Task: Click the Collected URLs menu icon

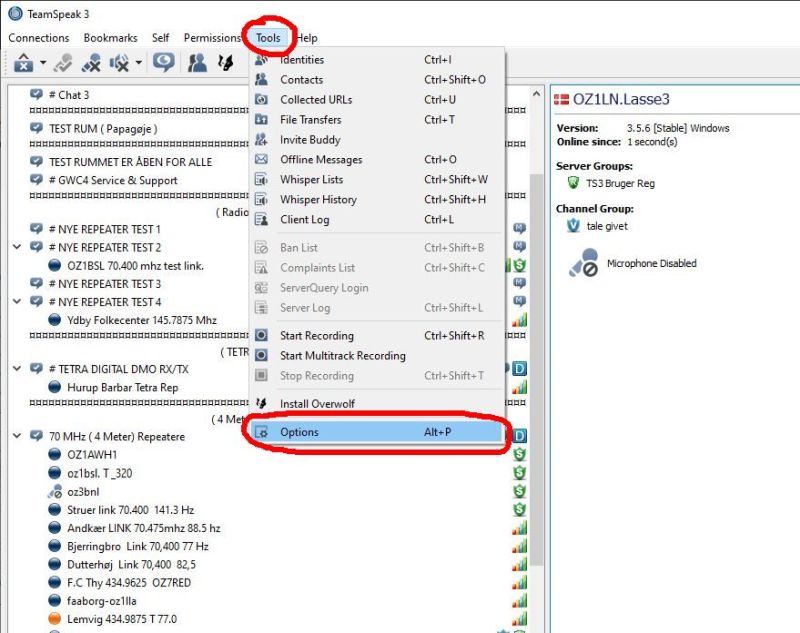Action: [261, 99]
